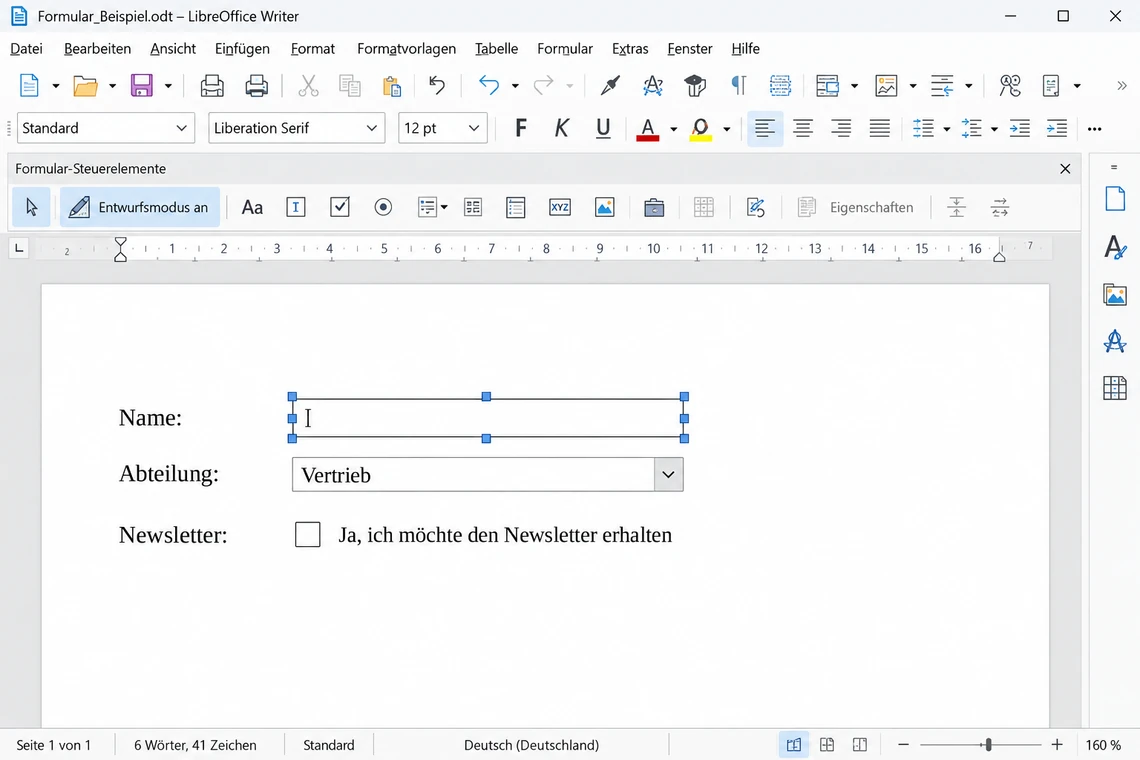Screen dimensions: 1140x760
Task: Click the zoom slider handle
Action: (x=988, y=745)
